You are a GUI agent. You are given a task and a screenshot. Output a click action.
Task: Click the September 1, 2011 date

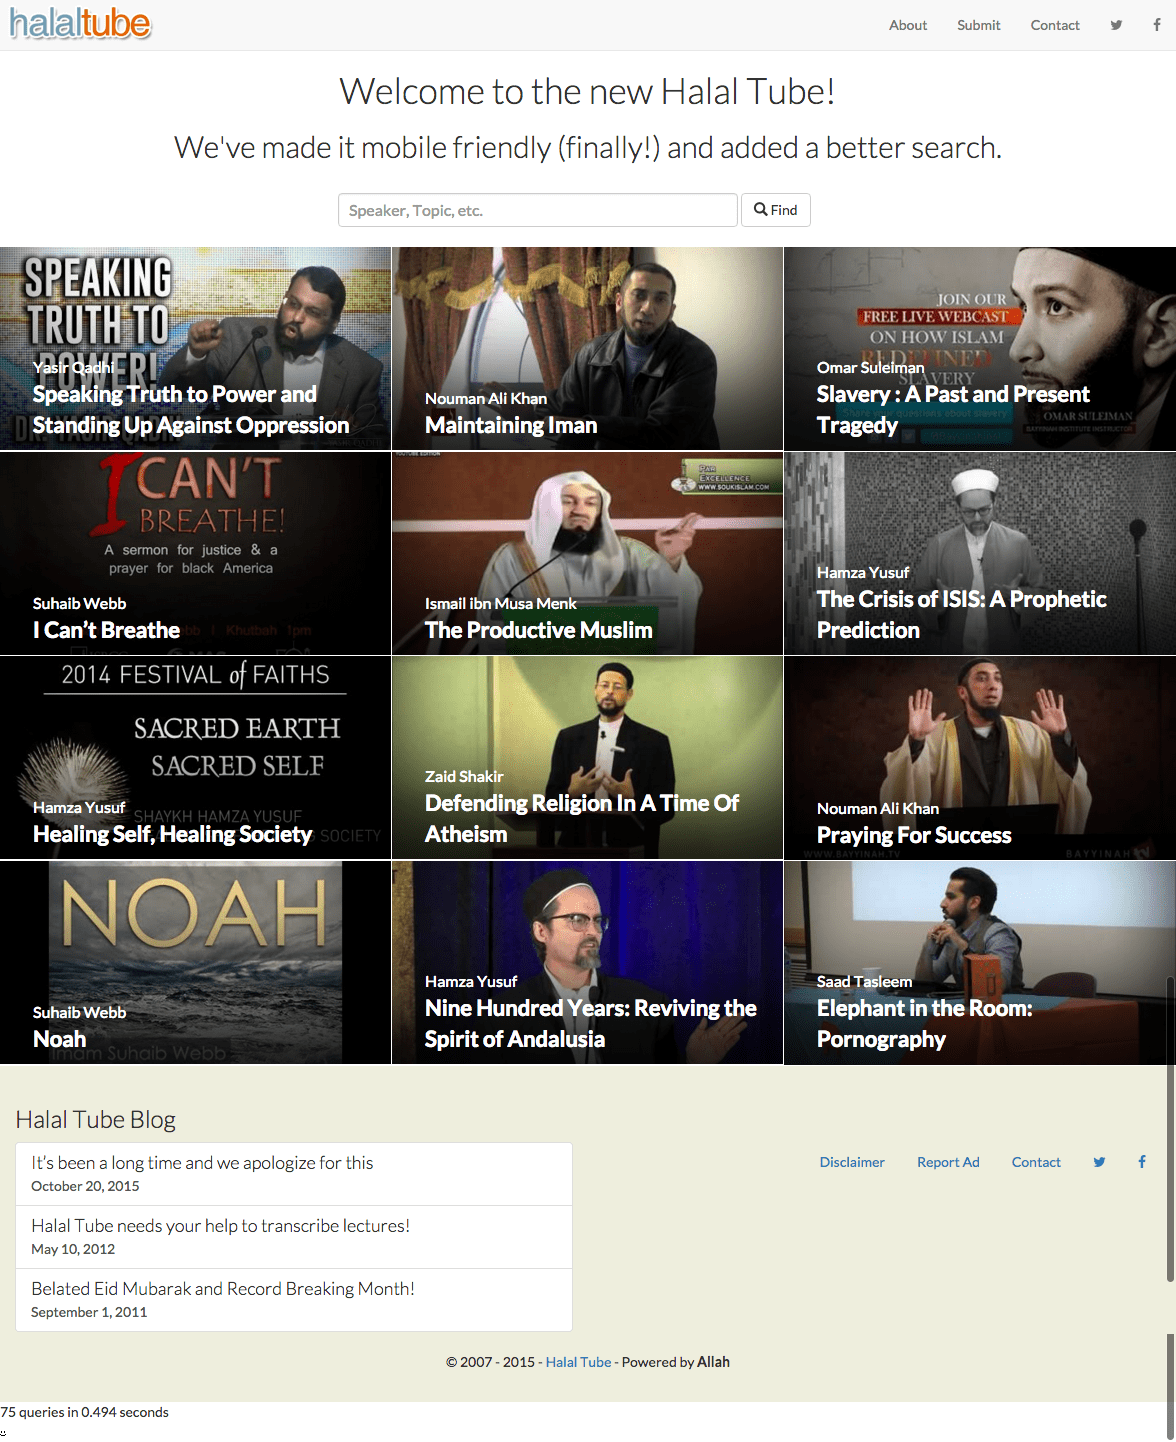tap(89, 1312)
